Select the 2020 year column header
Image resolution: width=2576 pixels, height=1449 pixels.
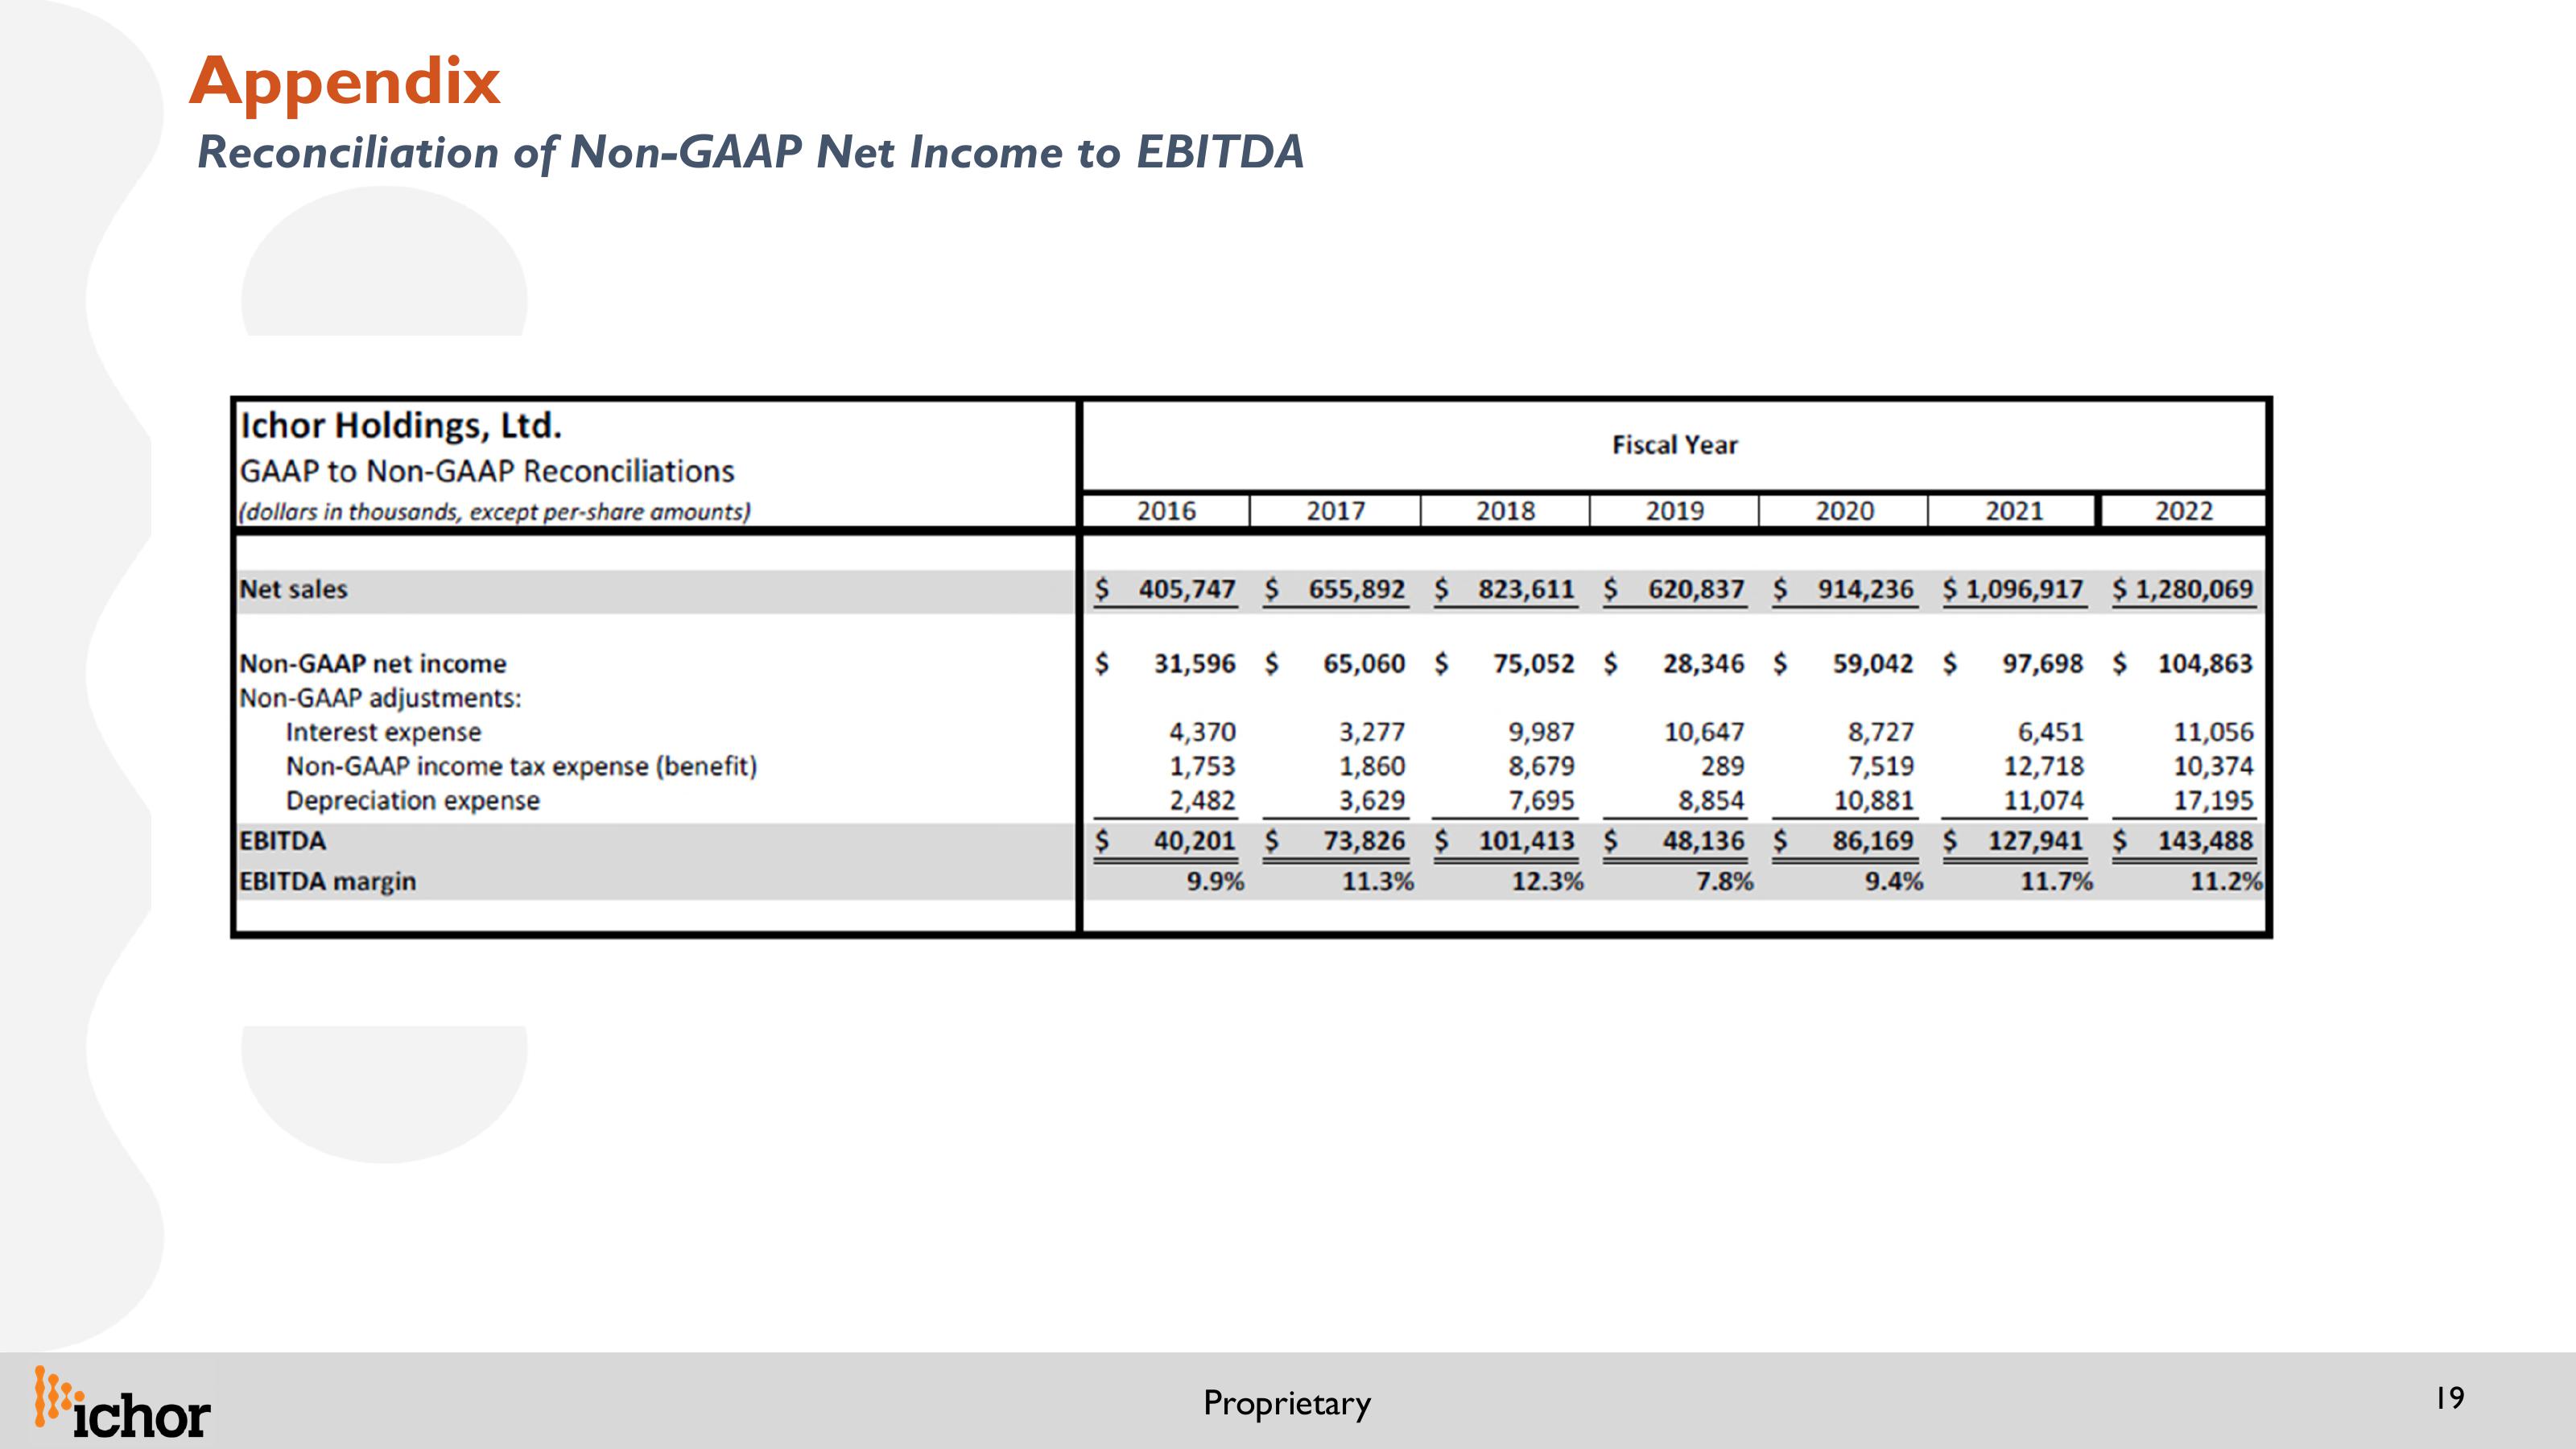[1845, 511]
